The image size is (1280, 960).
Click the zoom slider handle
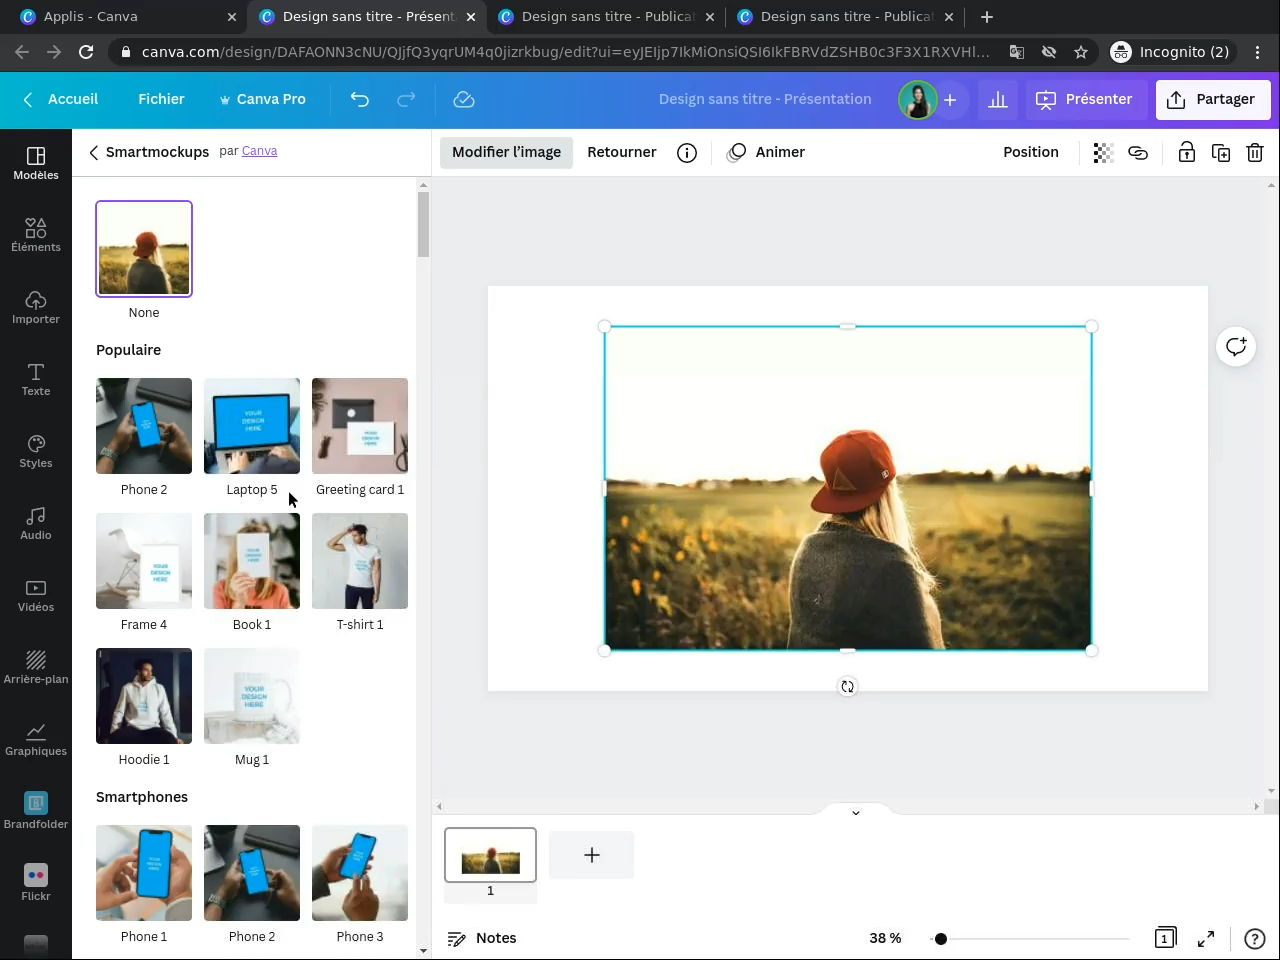coord(941,938)
